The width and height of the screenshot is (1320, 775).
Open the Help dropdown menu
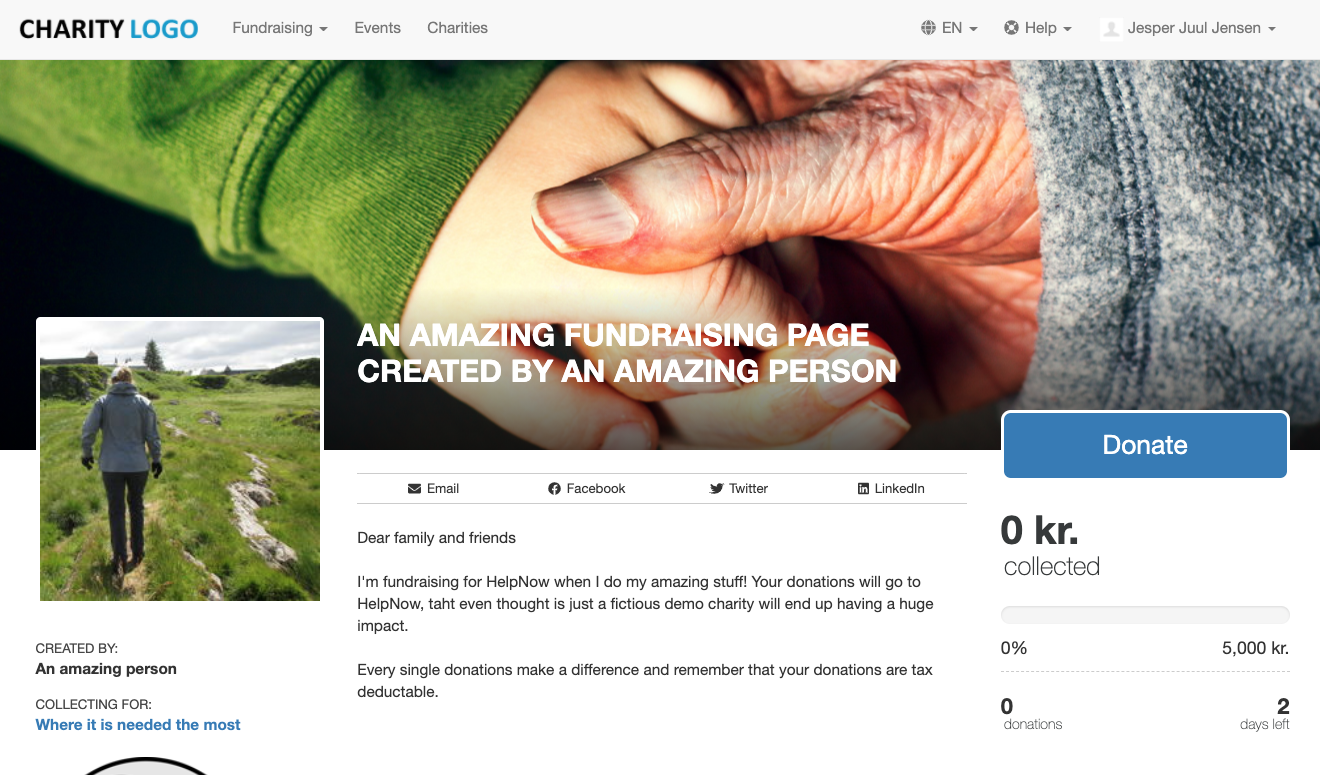tap(1038, 28)
